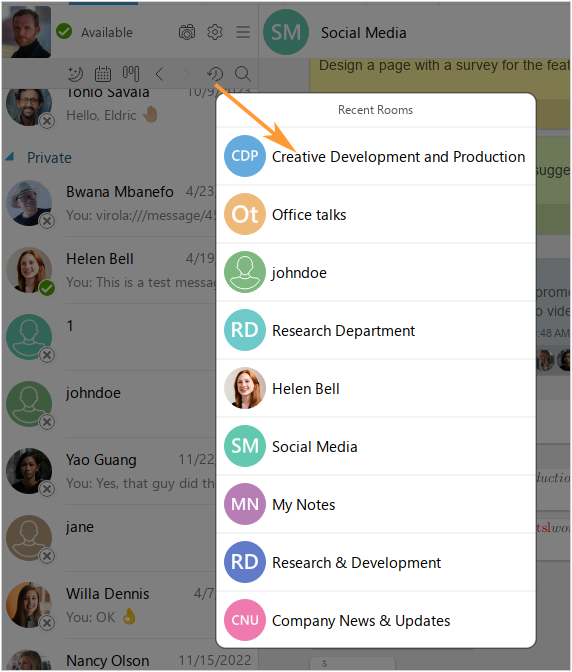572x672 pixels.
Task: Open My Notes room
Action: 376,504
